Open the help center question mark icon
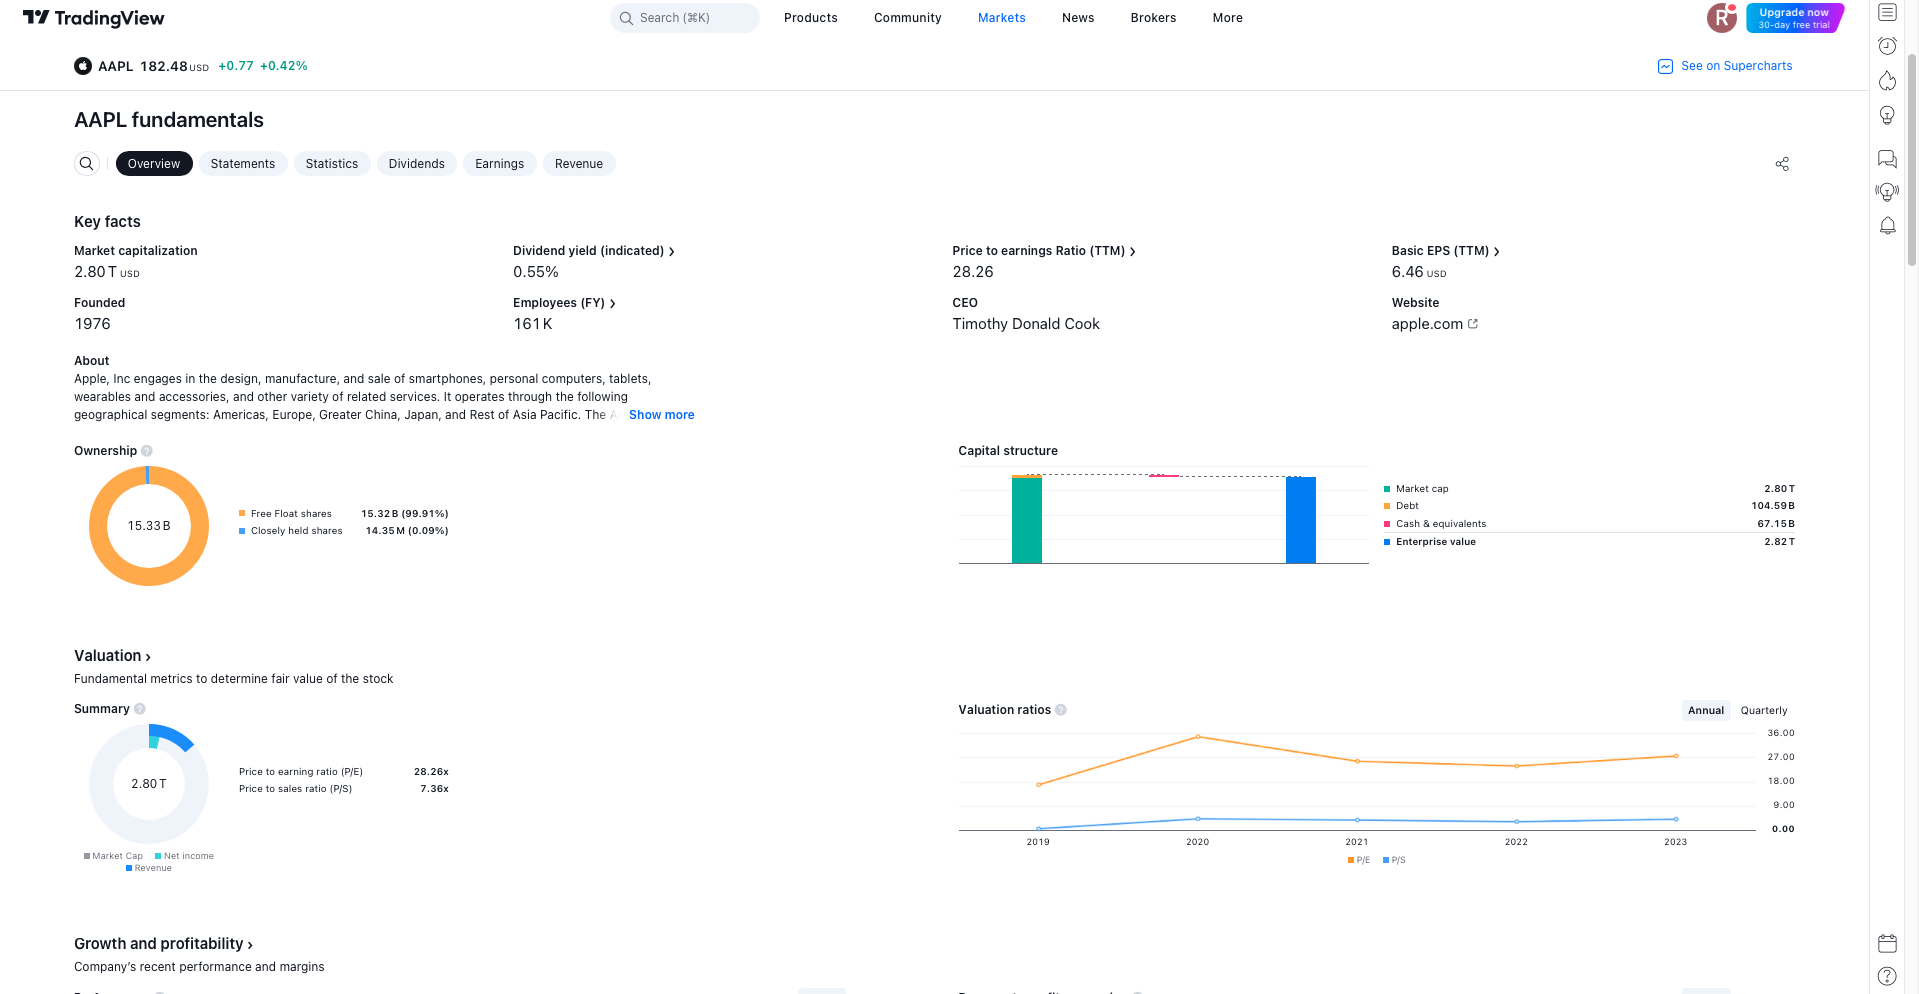This screenshot has height=994, width=1919. click(x=1887, y=976)
